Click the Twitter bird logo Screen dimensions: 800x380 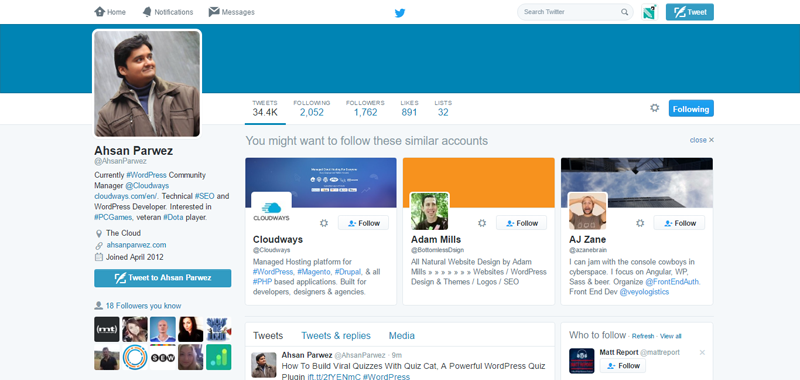point(400,13)
